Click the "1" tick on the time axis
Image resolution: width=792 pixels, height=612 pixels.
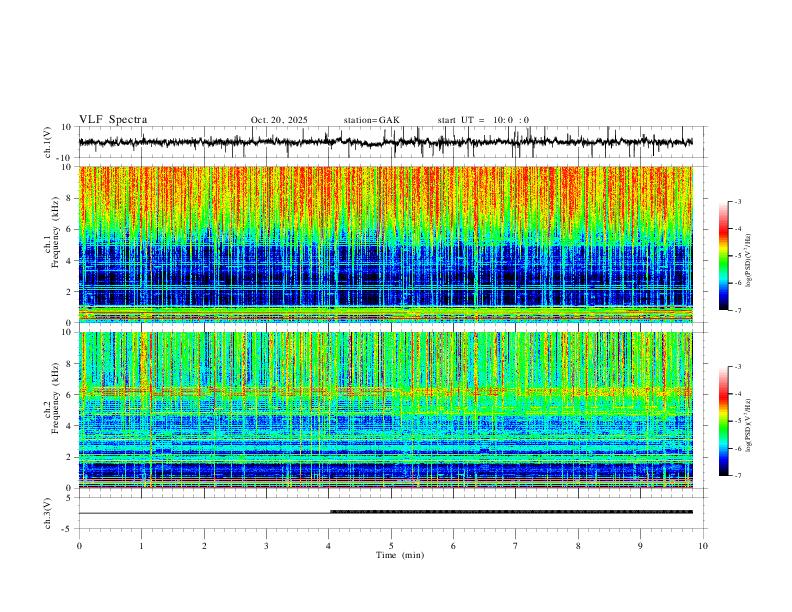[141, 546]
